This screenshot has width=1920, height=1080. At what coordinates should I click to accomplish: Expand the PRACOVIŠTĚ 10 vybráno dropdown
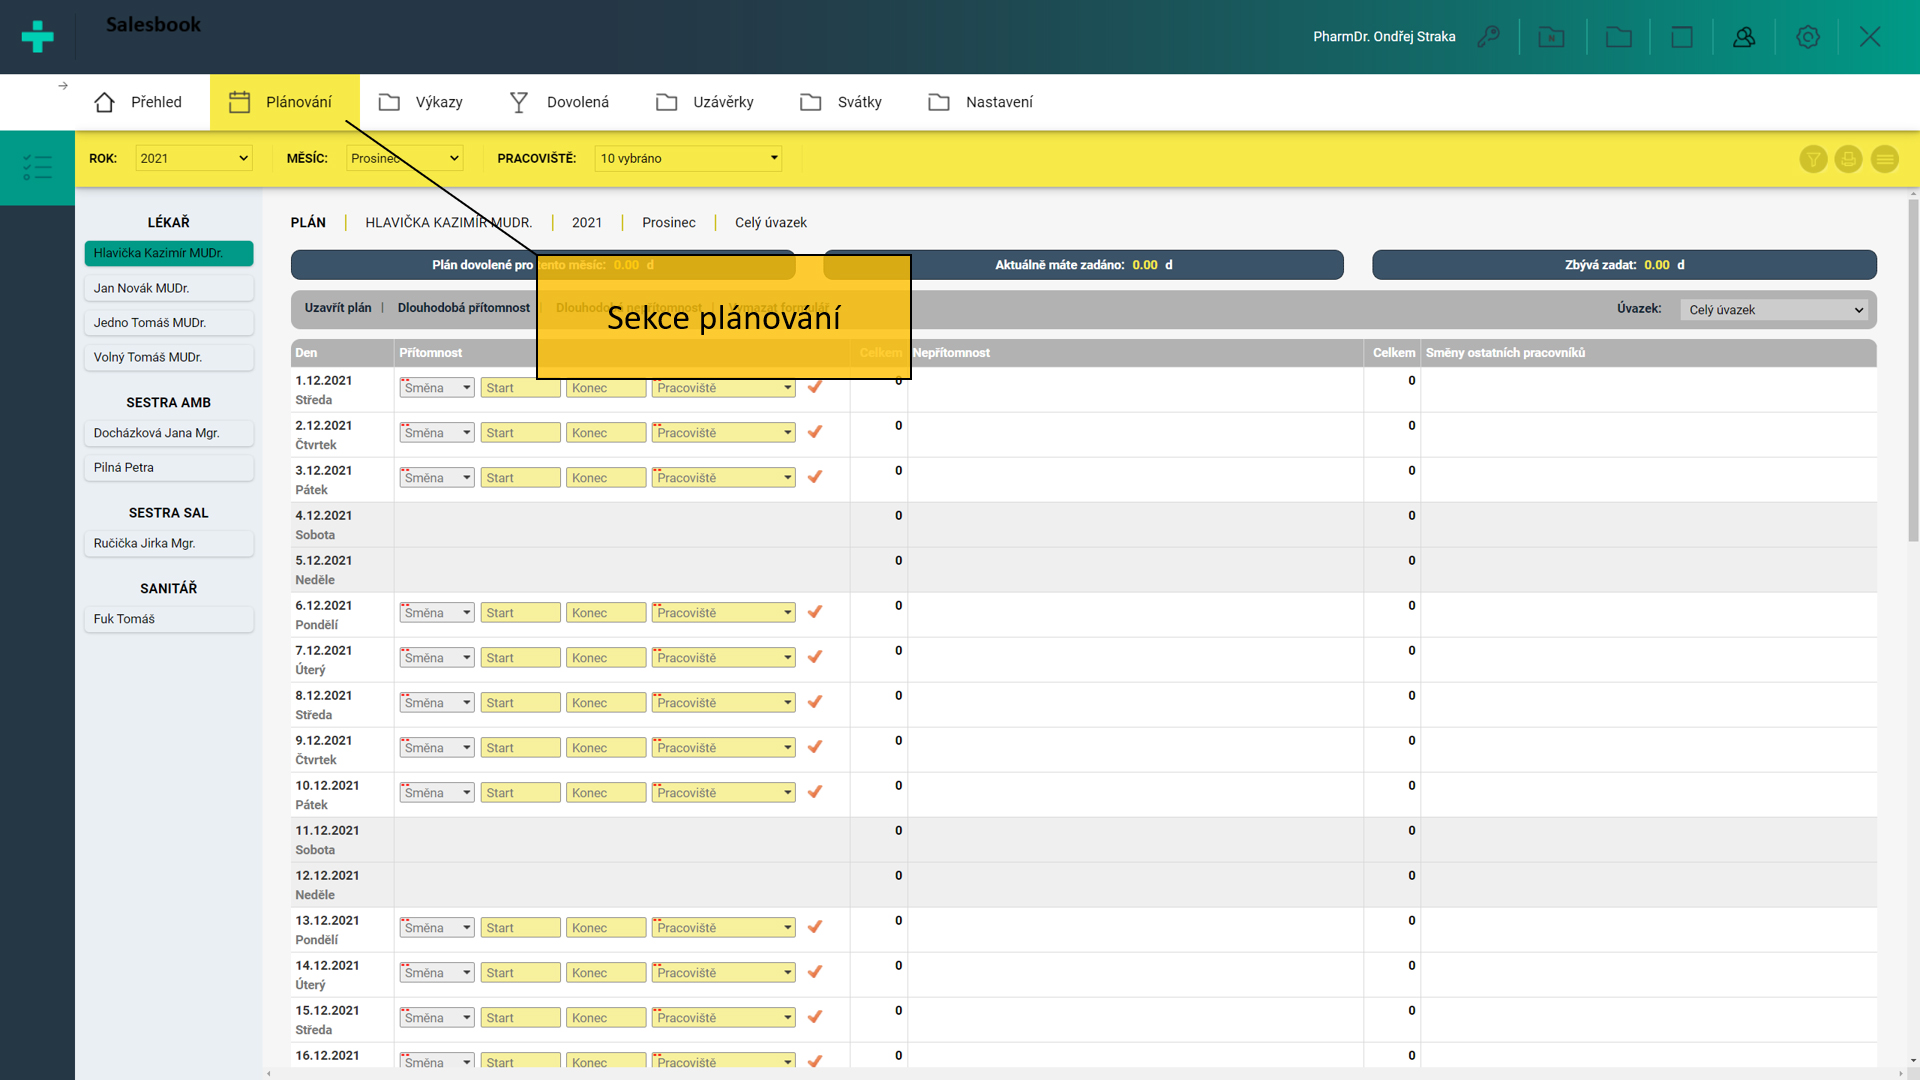(688, 158)
